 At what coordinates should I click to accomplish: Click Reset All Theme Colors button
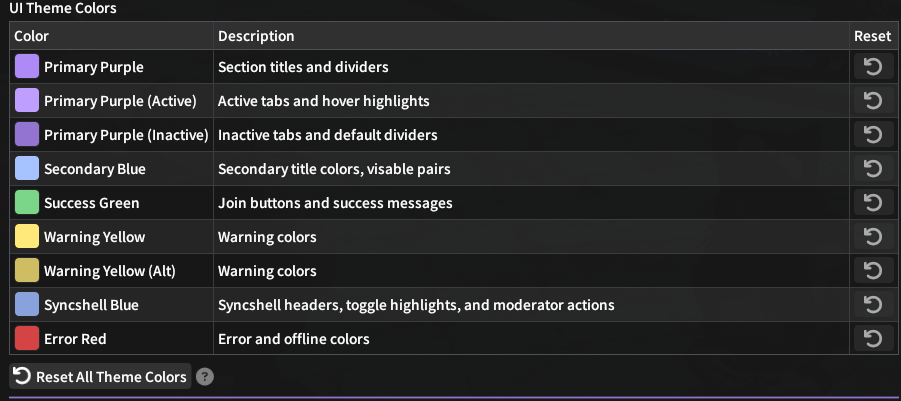100,377
